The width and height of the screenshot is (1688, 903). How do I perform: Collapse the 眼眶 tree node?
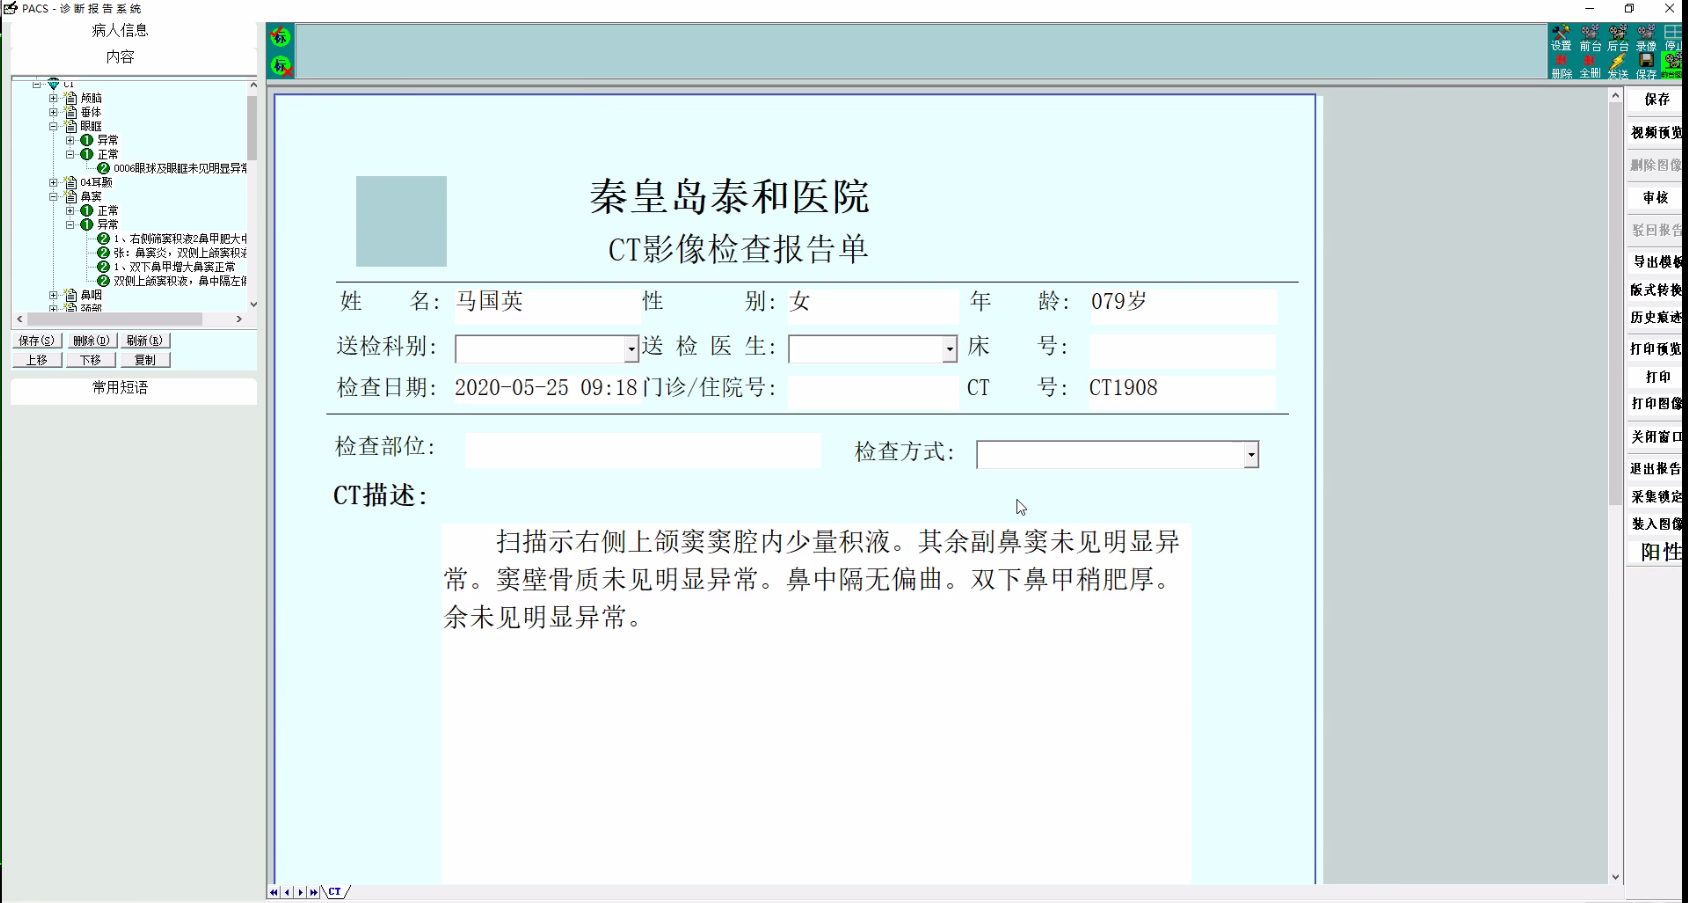tap(54, 126)
